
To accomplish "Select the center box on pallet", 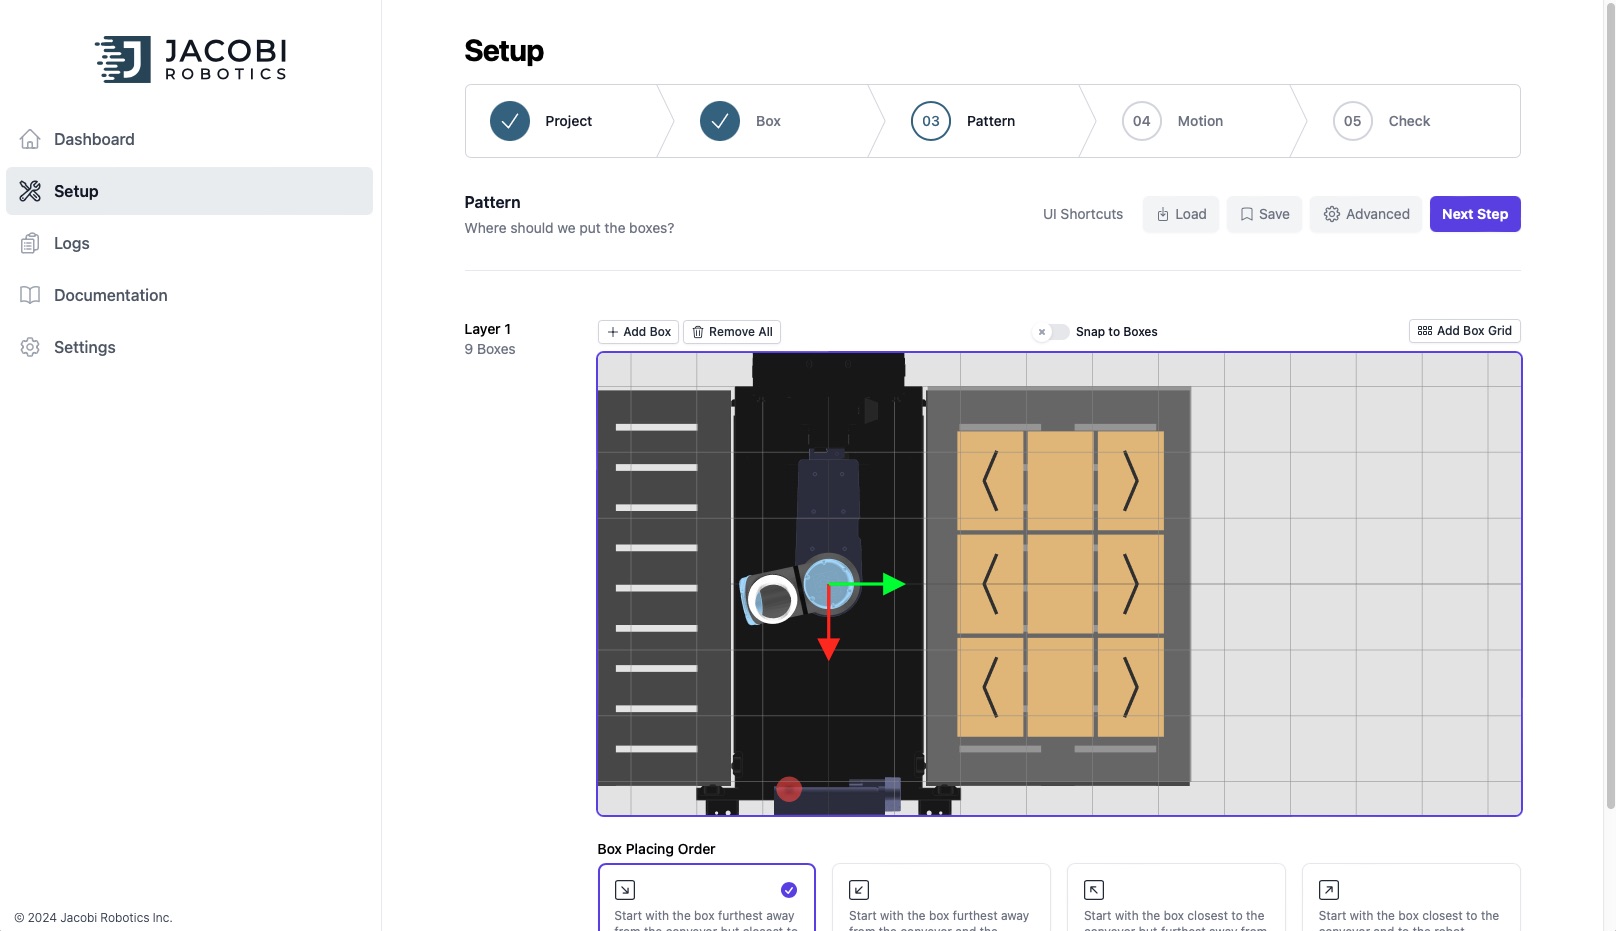I will pos(1061,584).
